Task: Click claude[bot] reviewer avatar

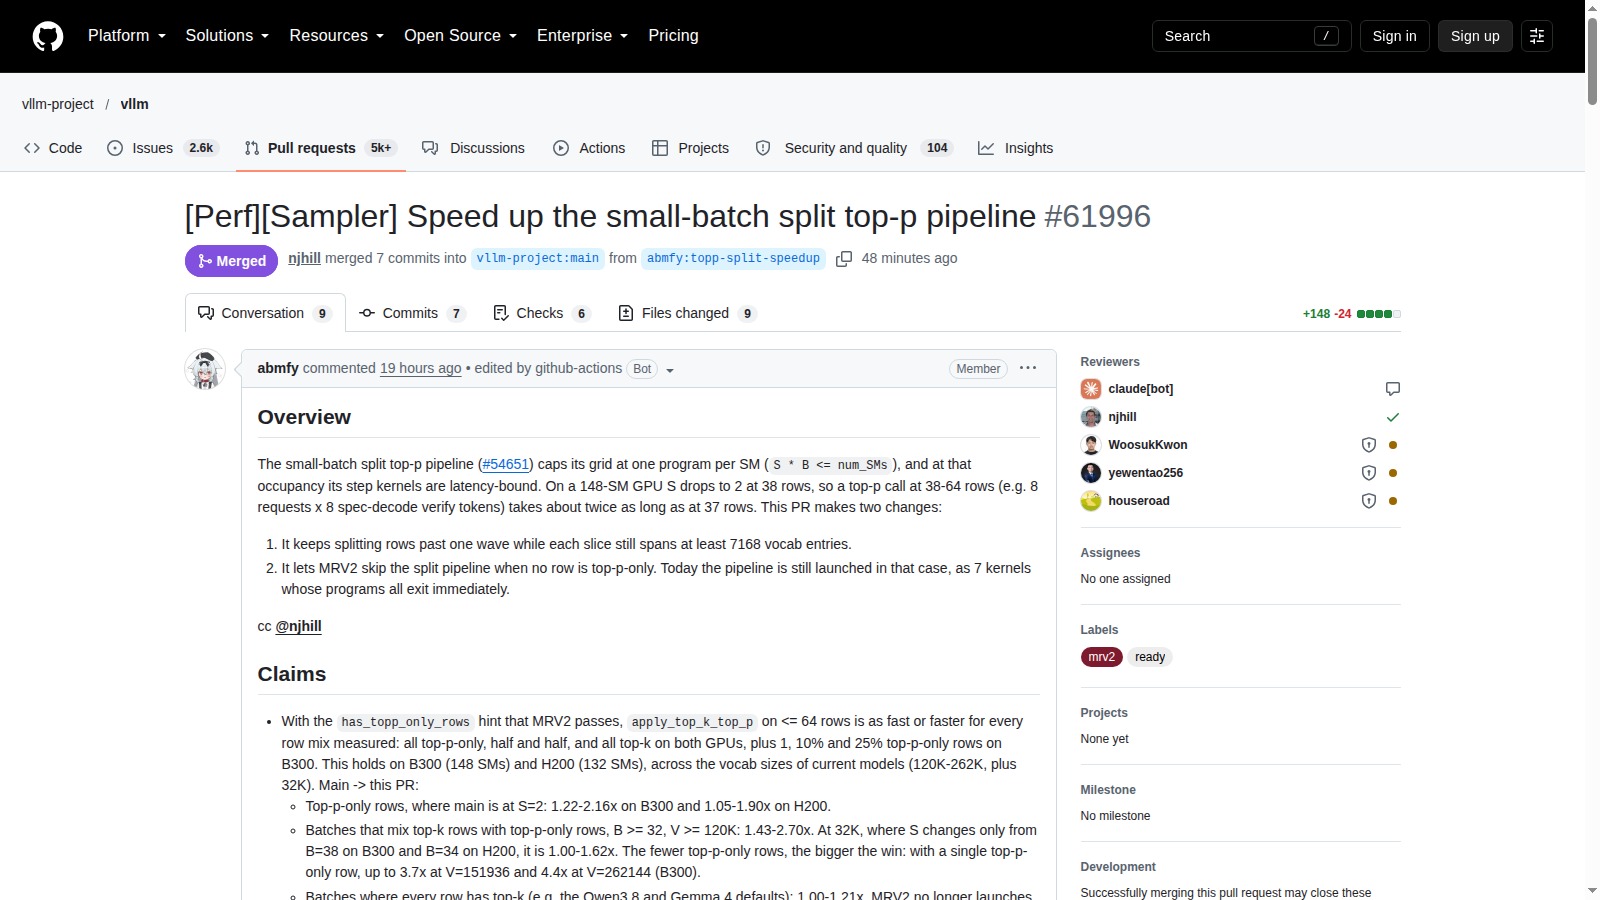Action: (1091, 389)
